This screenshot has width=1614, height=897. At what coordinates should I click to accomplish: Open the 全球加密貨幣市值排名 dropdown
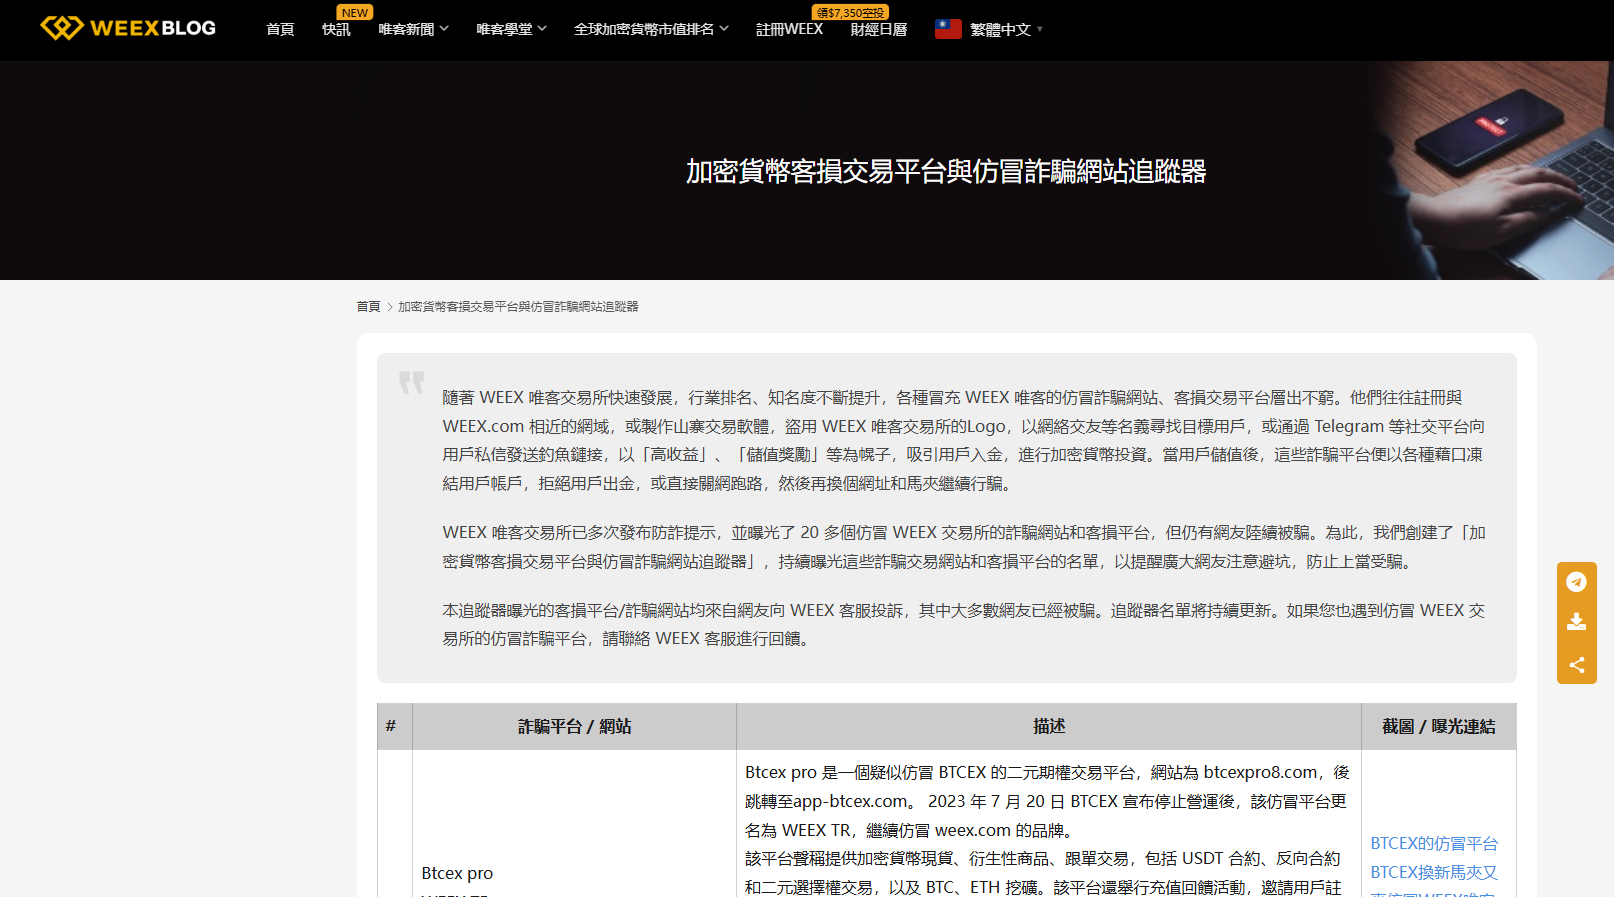tap(651, 30)
